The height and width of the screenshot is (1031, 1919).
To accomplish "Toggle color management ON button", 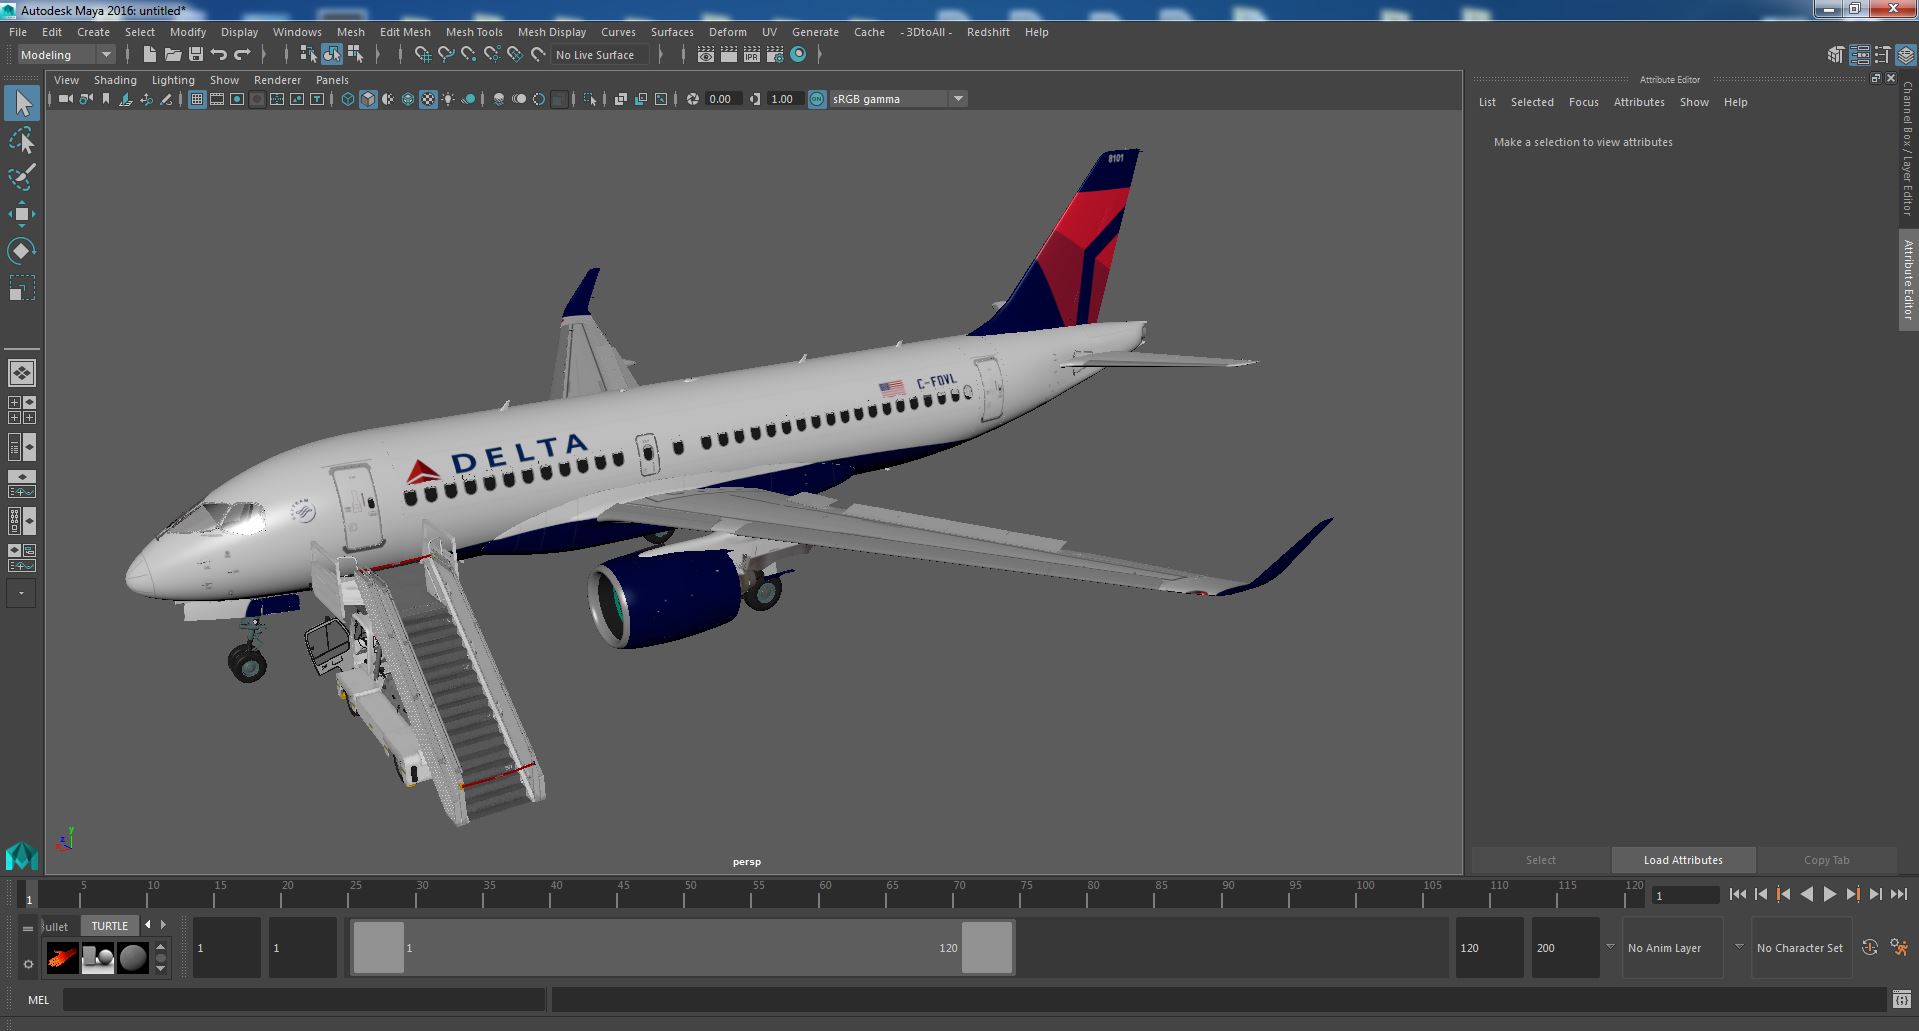I will (817, 99).
